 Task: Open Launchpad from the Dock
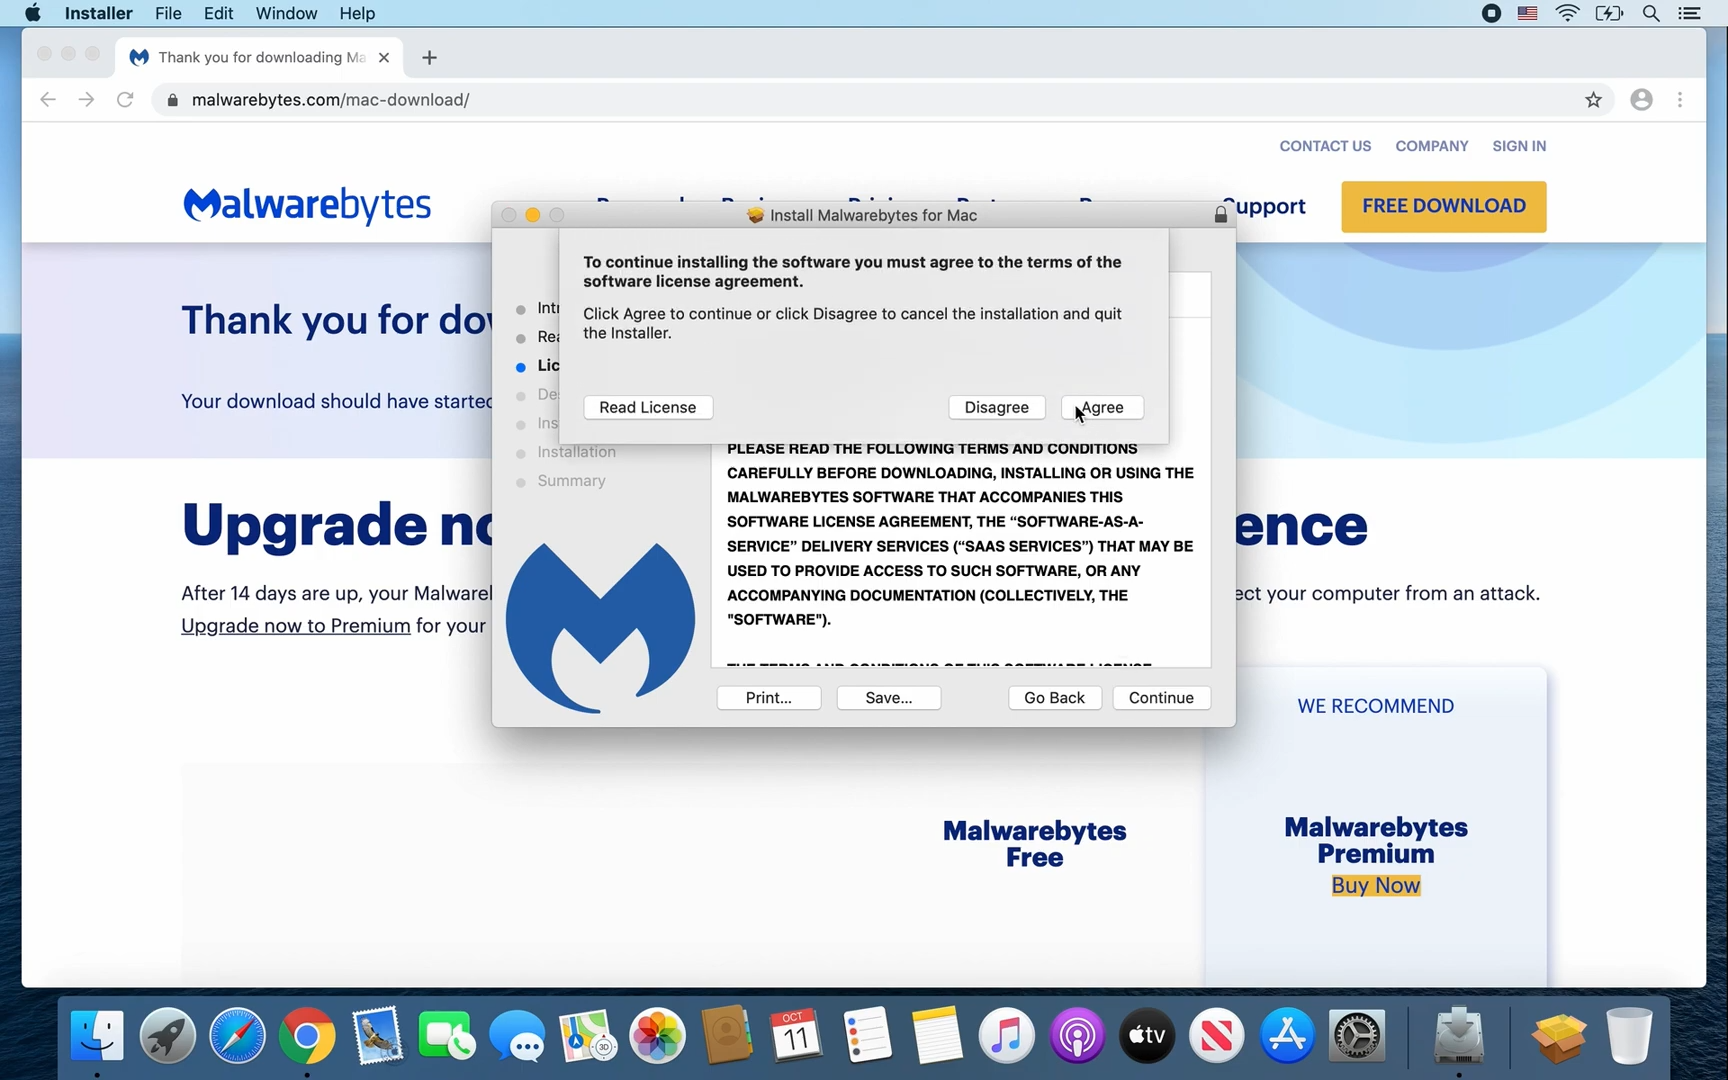(x=167, y=1035)
